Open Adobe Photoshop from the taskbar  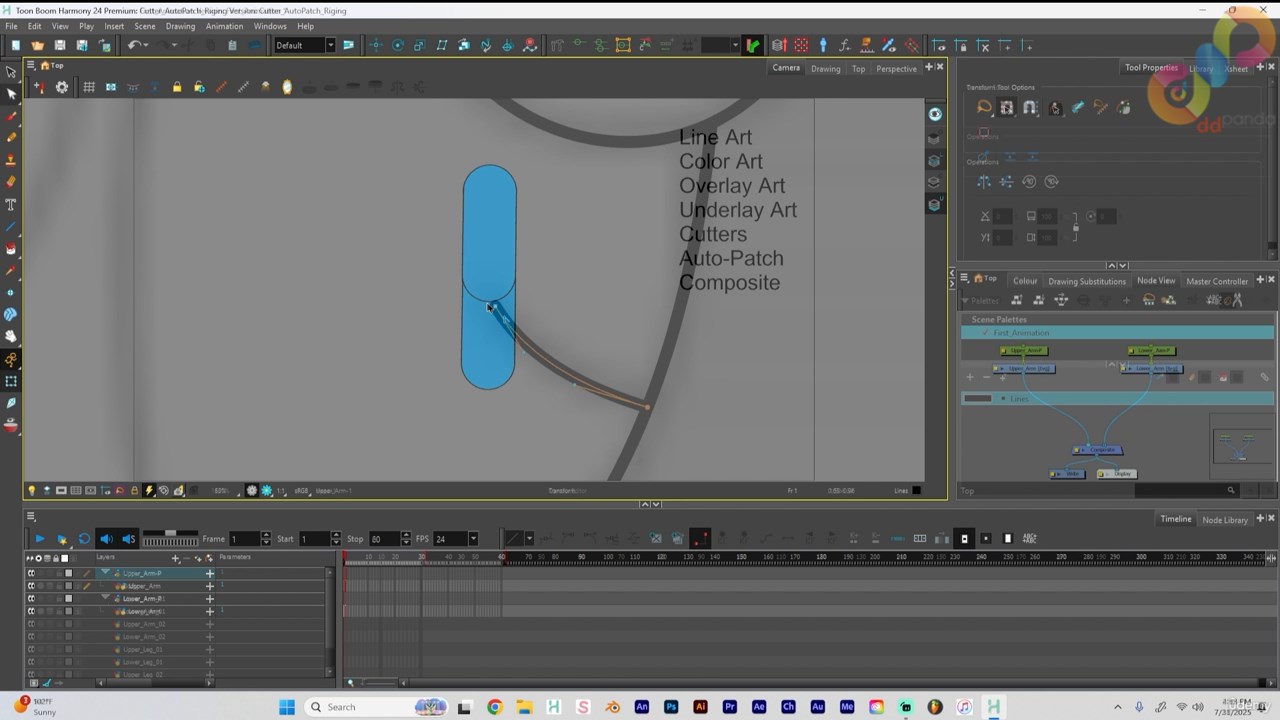coord(670,707)
